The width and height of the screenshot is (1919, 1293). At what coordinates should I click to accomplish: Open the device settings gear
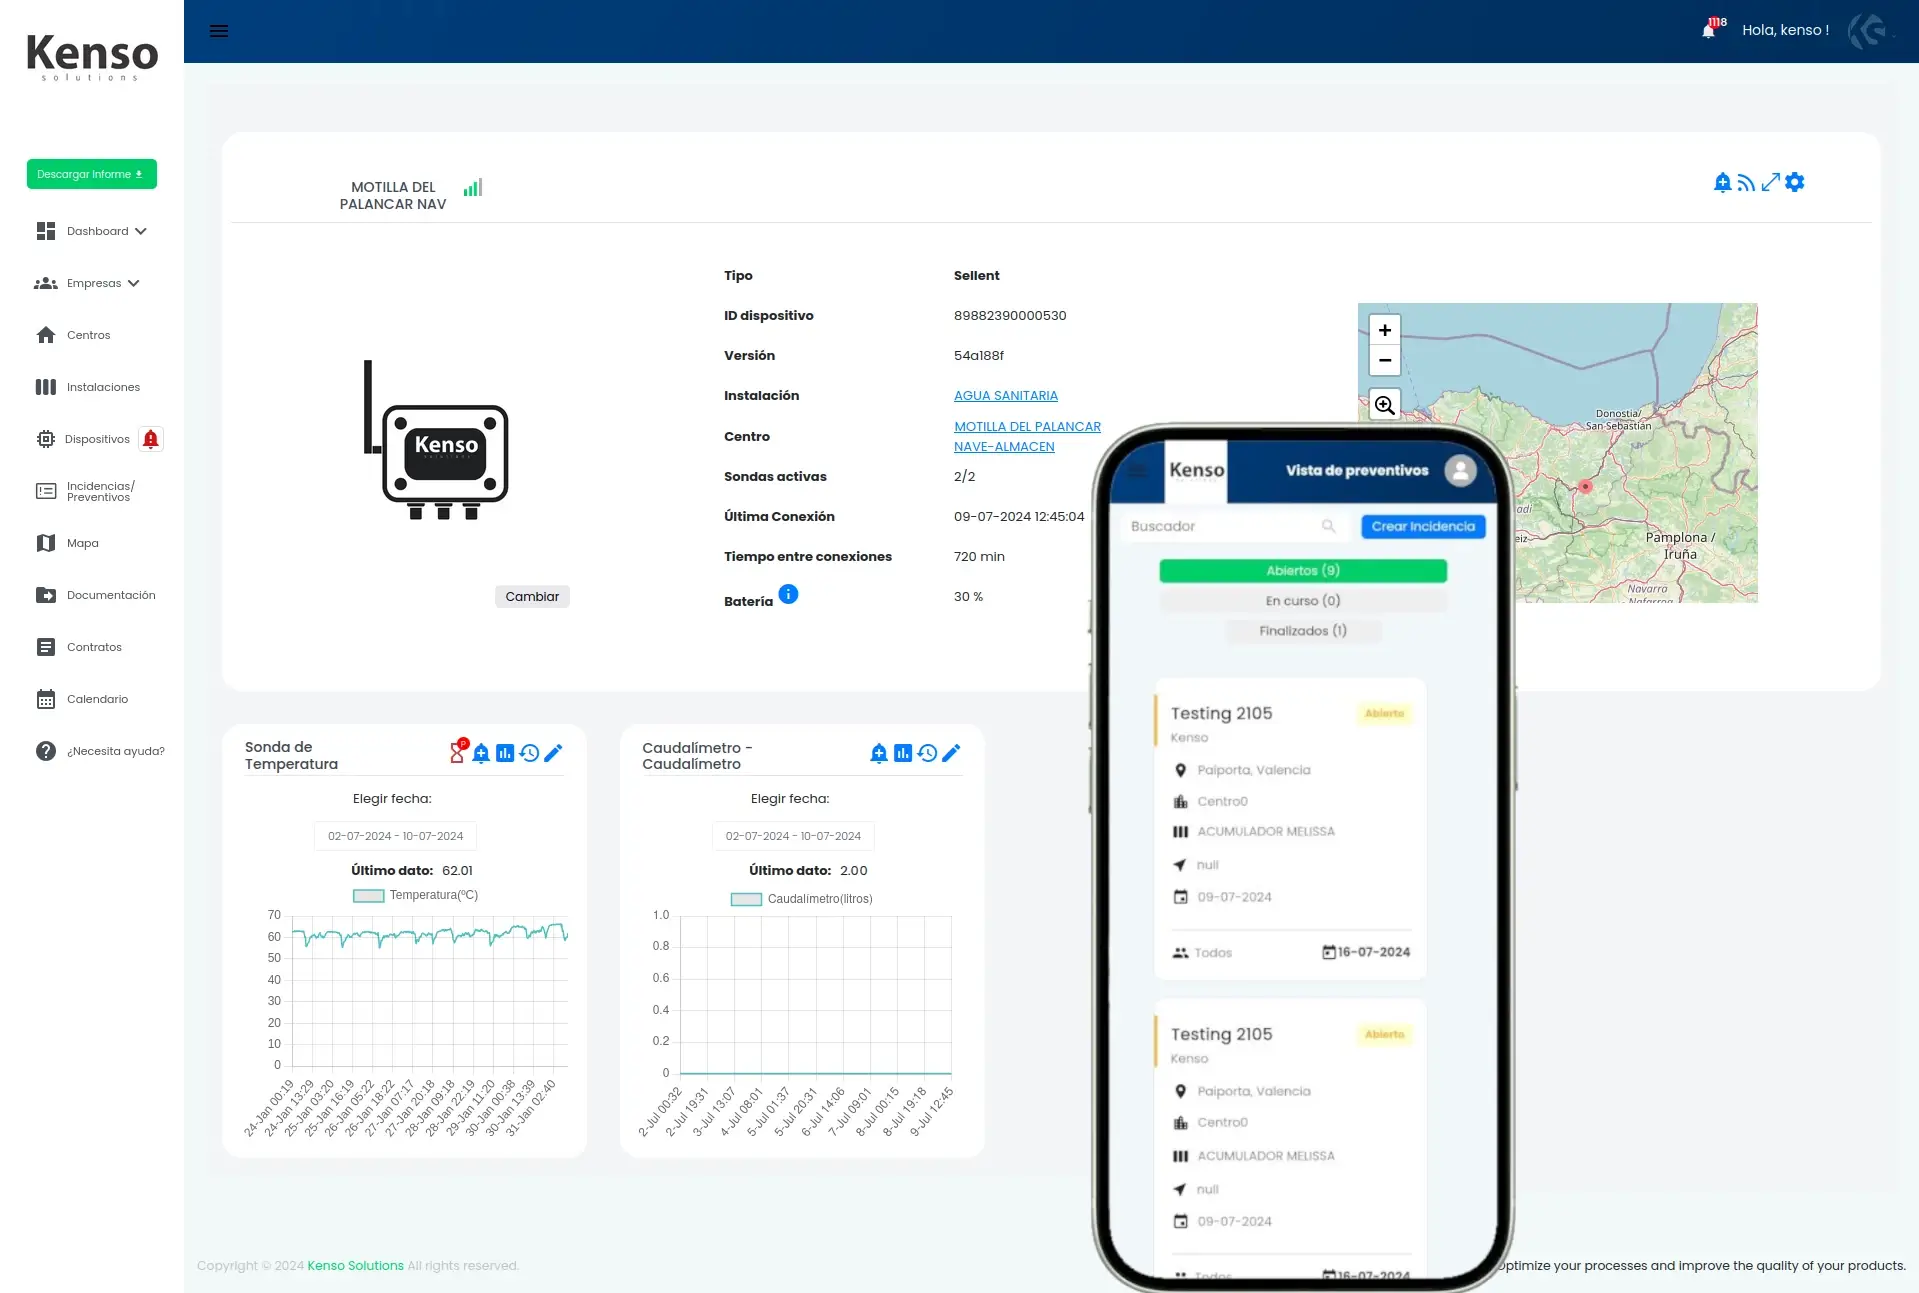pos(1795,182)
